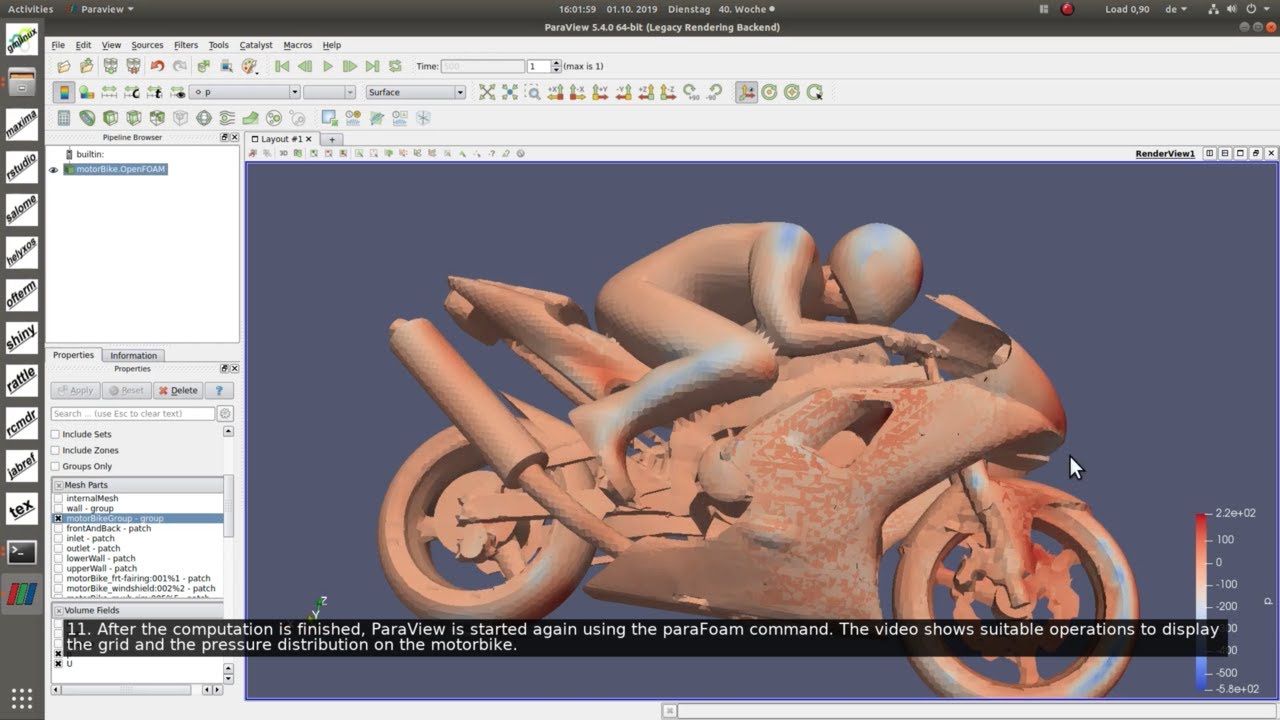Check the wall - group mesh part

click(x=58, y=508)
